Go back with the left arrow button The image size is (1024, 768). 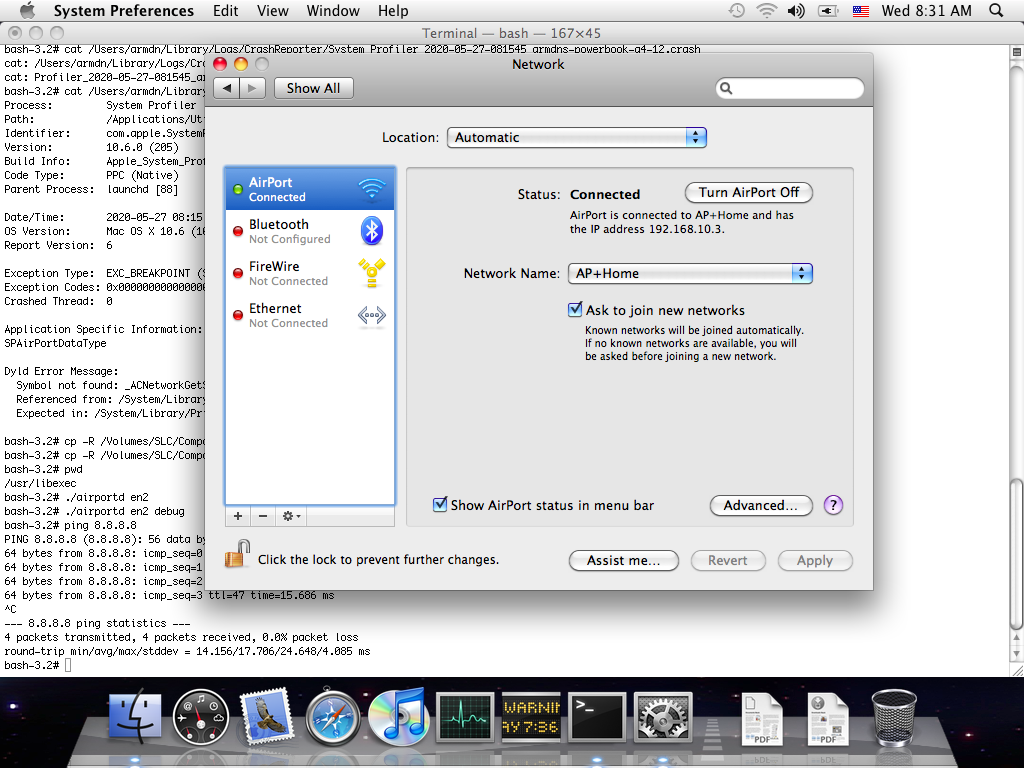pyautogui.click(x=227, y=88)
